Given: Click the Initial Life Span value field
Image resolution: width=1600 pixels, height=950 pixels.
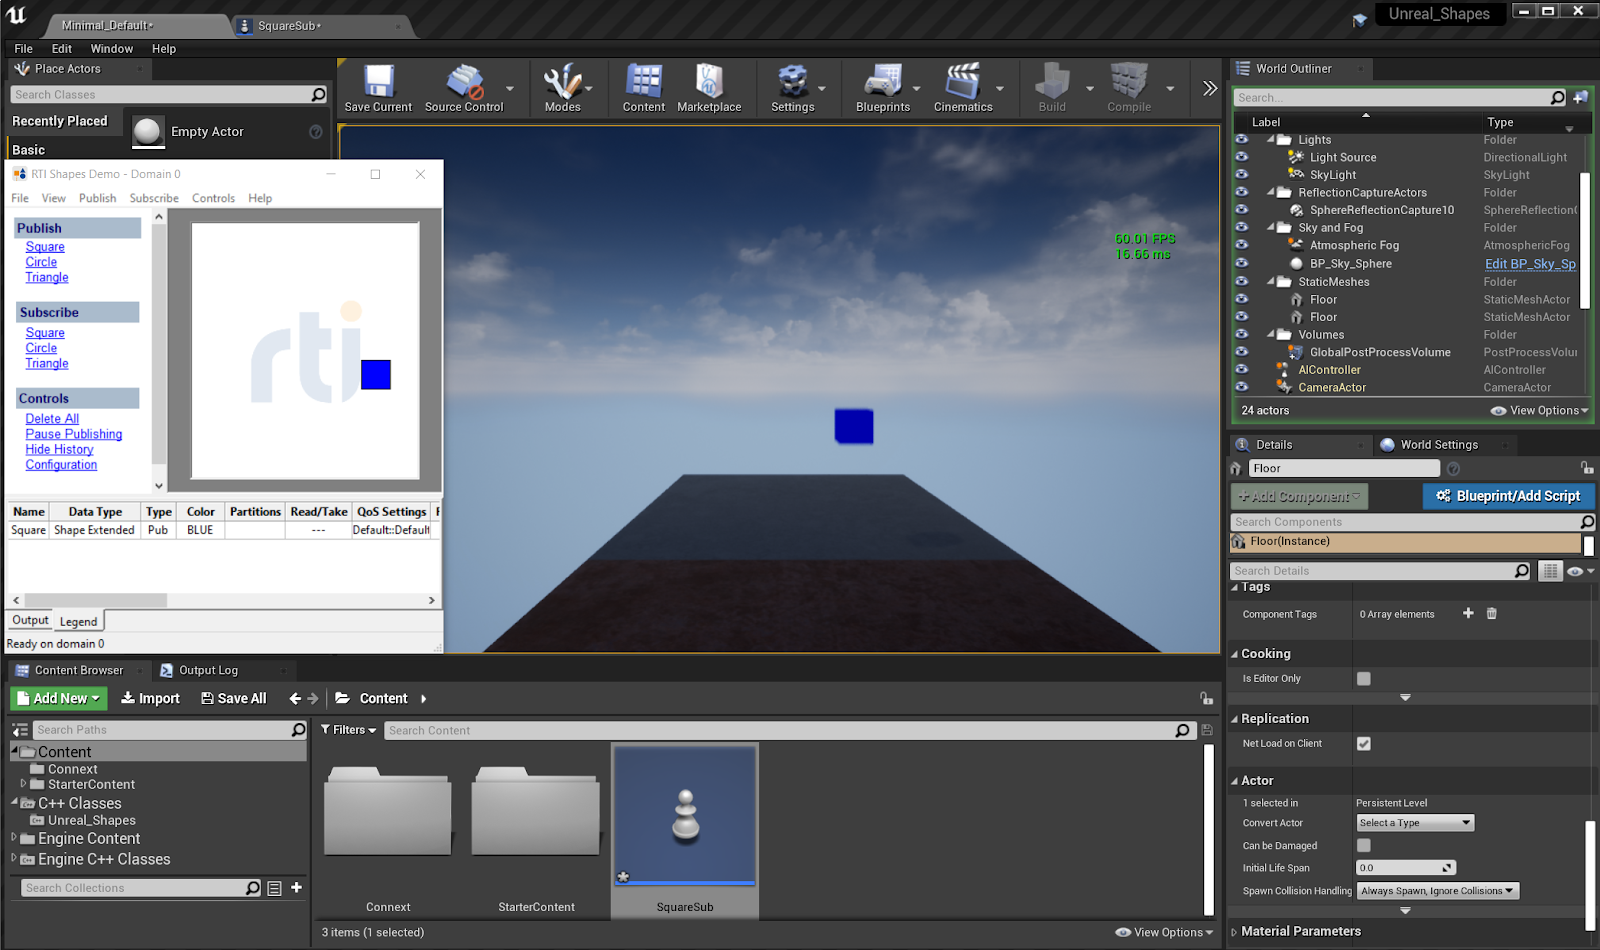Looking at the screenshot, I should point(1405,868).
